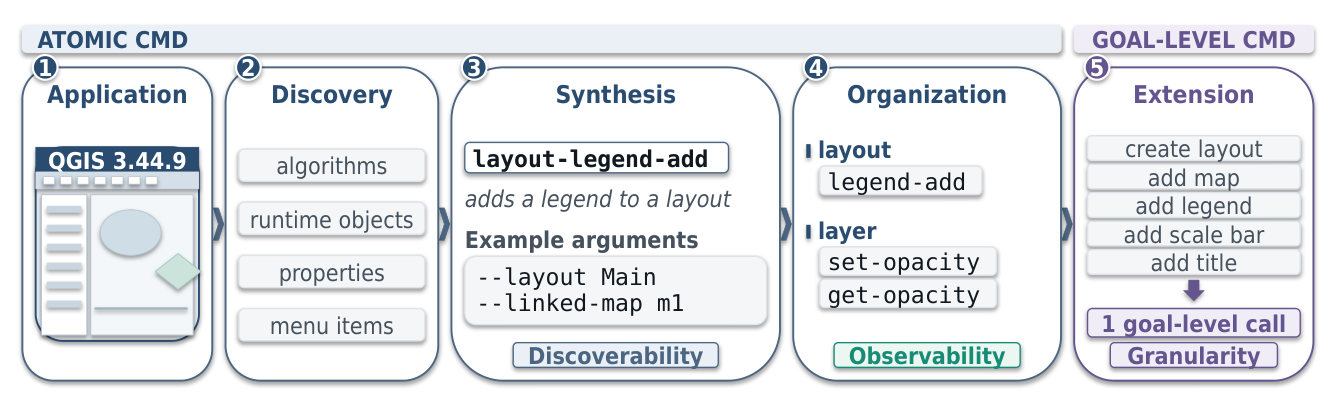Click the green Observability label
Viewport: 1336px width, 416px height.
click(x=926, y=355)
